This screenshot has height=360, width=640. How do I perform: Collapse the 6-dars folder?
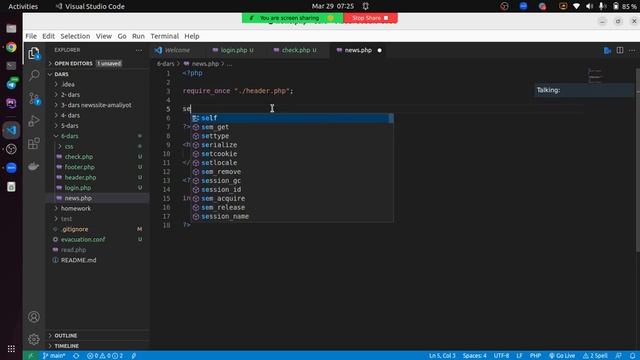(x=69, y=136)
